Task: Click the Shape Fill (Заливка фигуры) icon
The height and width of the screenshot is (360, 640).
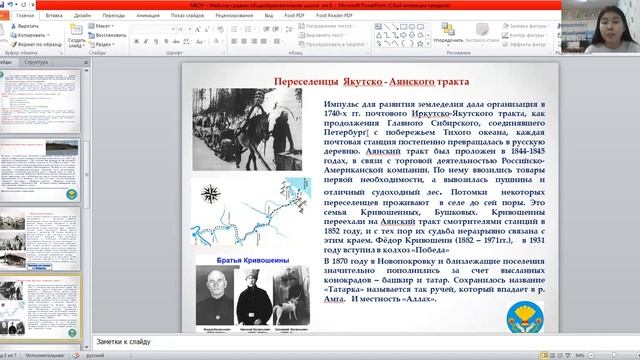Action: click(505, 26)
